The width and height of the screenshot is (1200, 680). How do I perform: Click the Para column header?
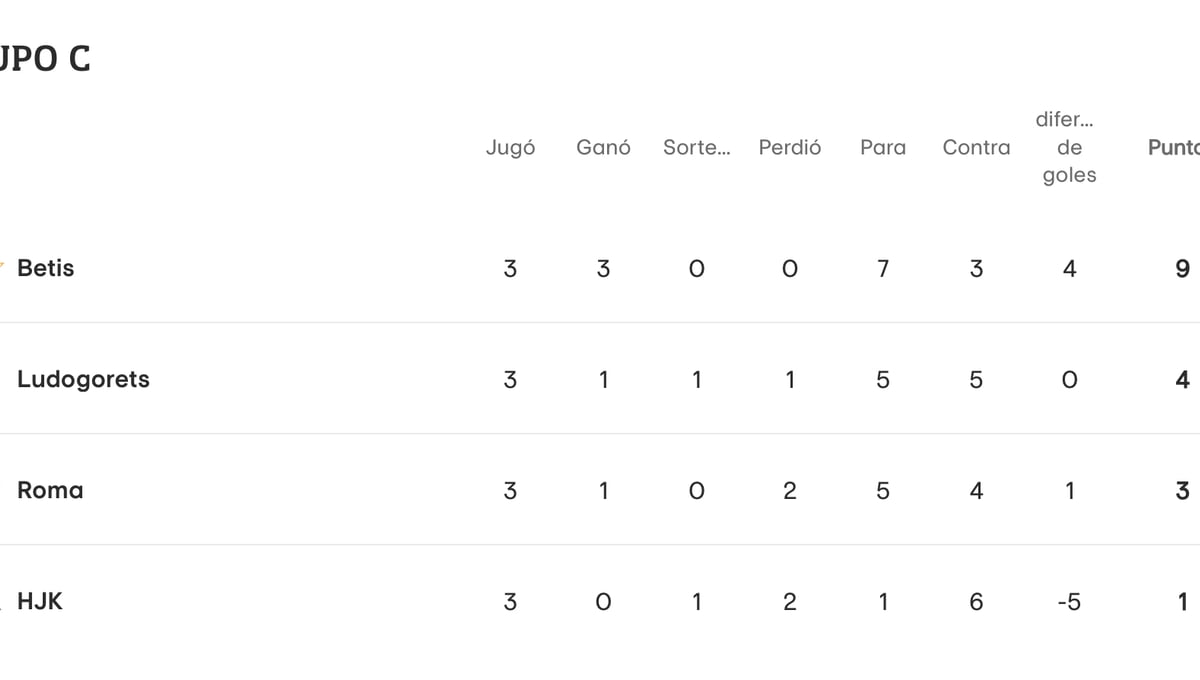coord(882,147)
